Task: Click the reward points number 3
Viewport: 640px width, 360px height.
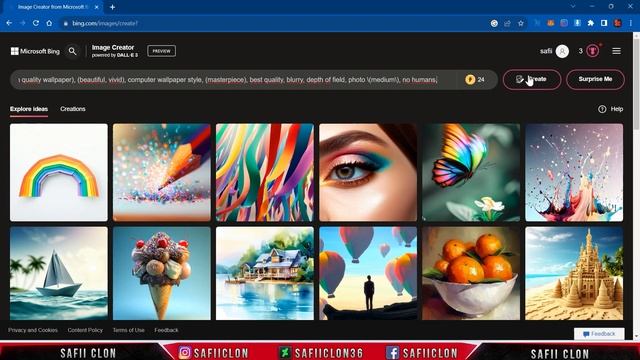Action: [x=580, y=51]
